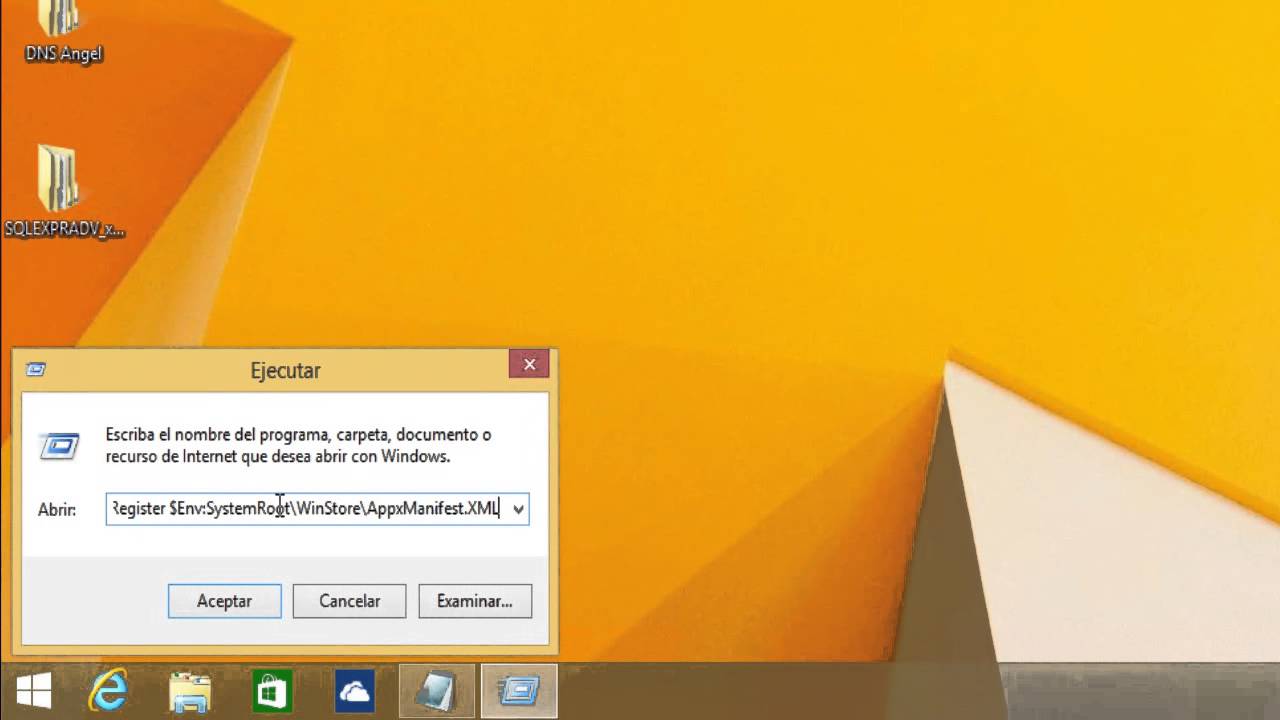
Task: Open OneDrive from the taskbar
Action: [x=354, y=692]
